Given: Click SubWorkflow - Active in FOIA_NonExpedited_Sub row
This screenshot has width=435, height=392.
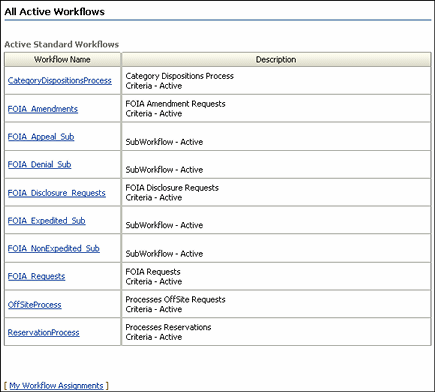Looking at the screenshot, I should click(164, 254).
